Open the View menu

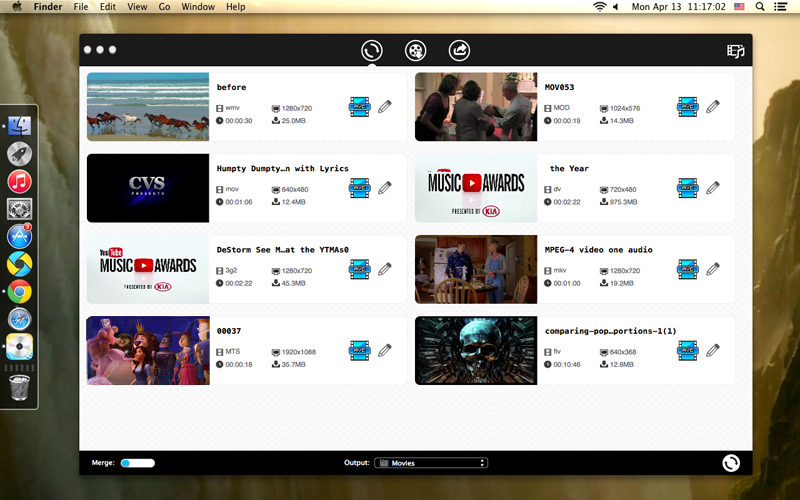pyautogui.click(x=137, y=7)
